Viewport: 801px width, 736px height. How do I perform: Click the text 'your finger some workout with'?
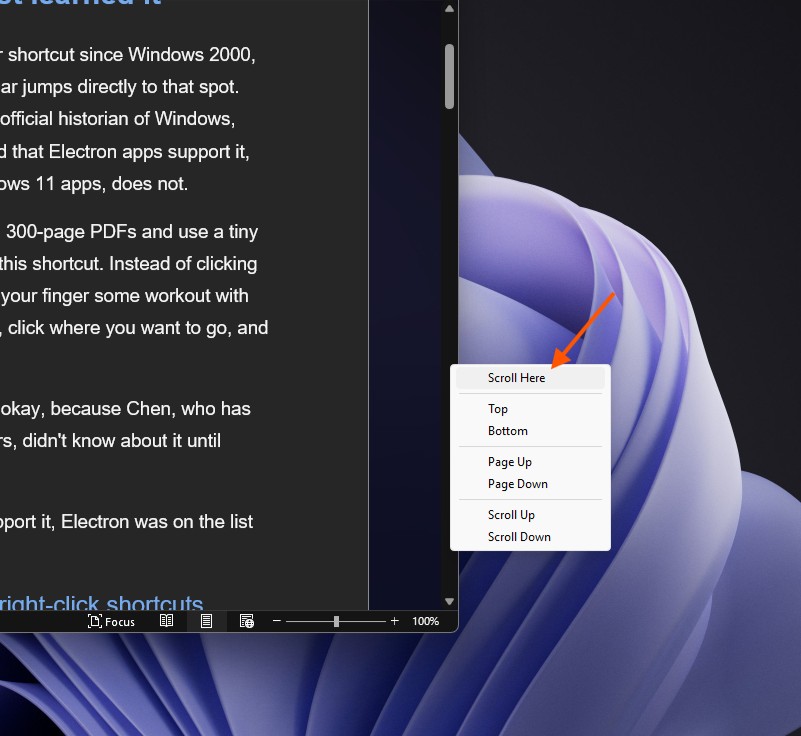pyautogui.click(x=125, y=296)
